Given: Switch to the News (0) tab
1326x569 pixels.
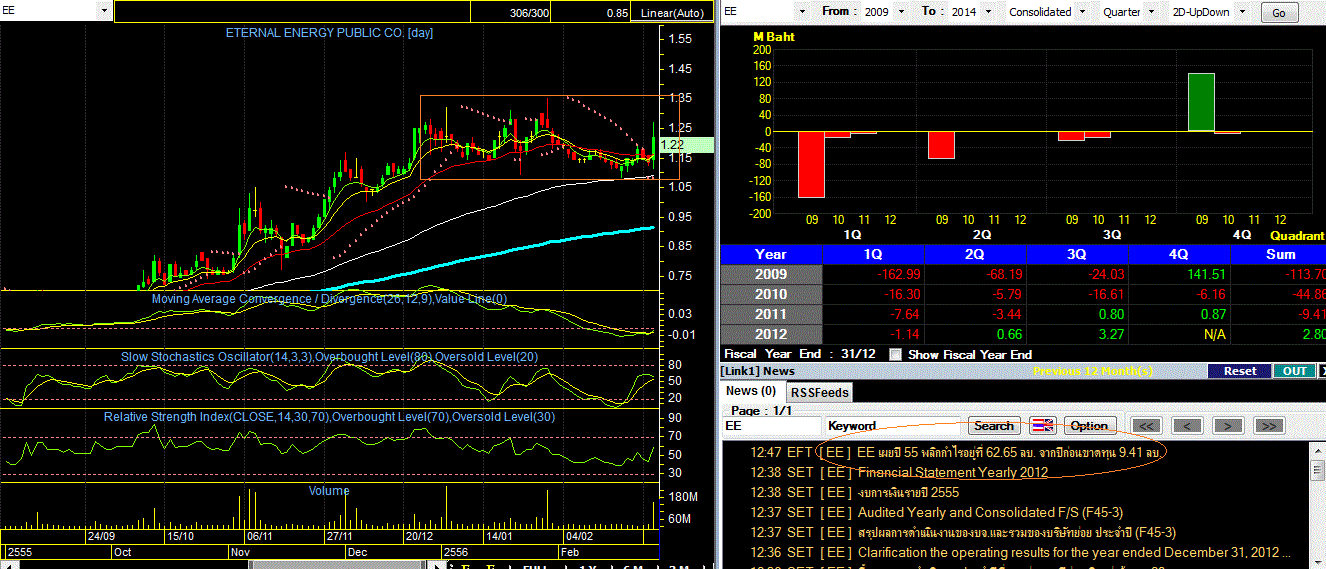Looking at the screenshot, I should [751, 391].
